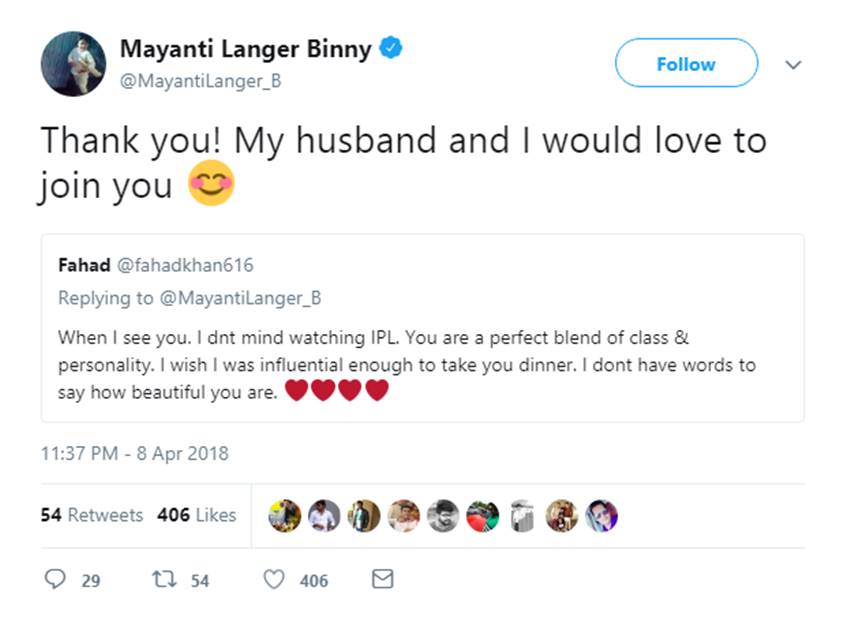Expand the tweet options chevron menu

[x=794, y=64]
